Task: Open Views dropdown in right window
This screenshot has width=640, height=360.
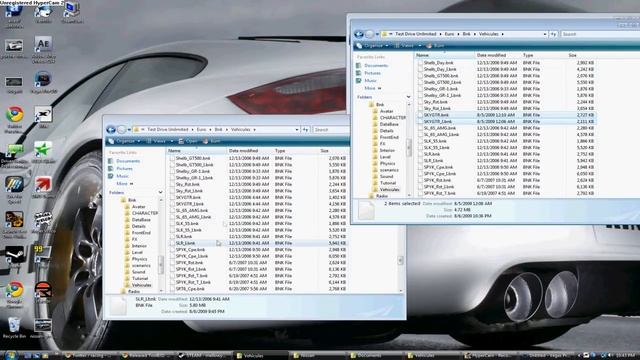Action: [x=407, y=46]
